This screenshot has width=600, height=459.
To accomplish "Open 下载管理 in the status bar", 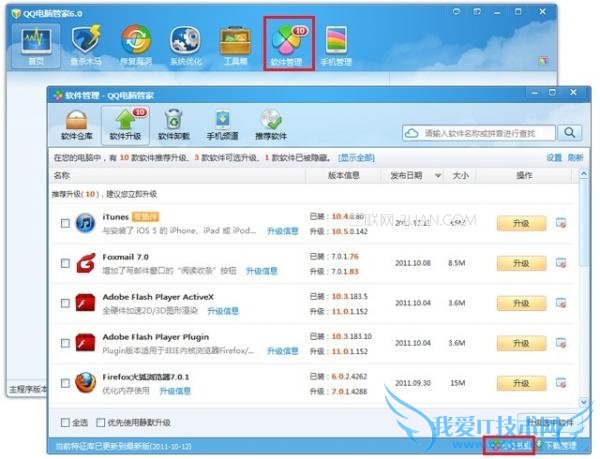I will click(x=556, y=445).
